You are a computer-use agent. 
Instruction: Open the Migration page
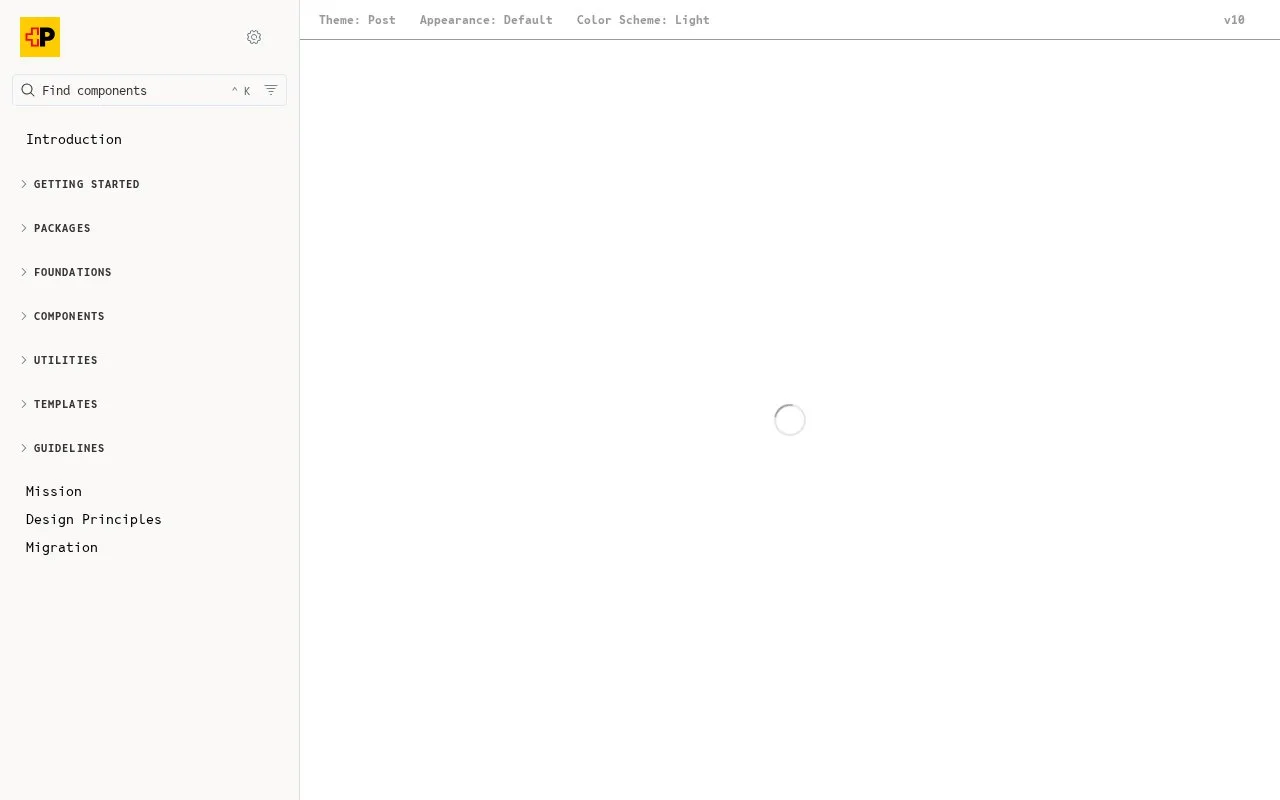click(62, 547)
